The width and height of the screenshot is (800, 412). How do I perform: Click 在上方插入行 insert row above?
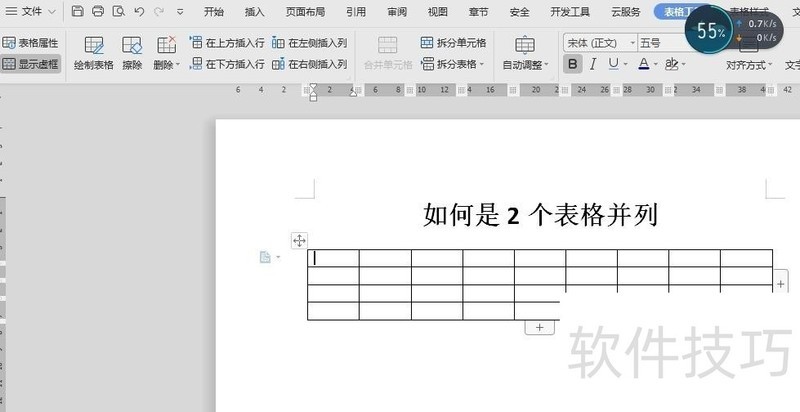point(227,43)
